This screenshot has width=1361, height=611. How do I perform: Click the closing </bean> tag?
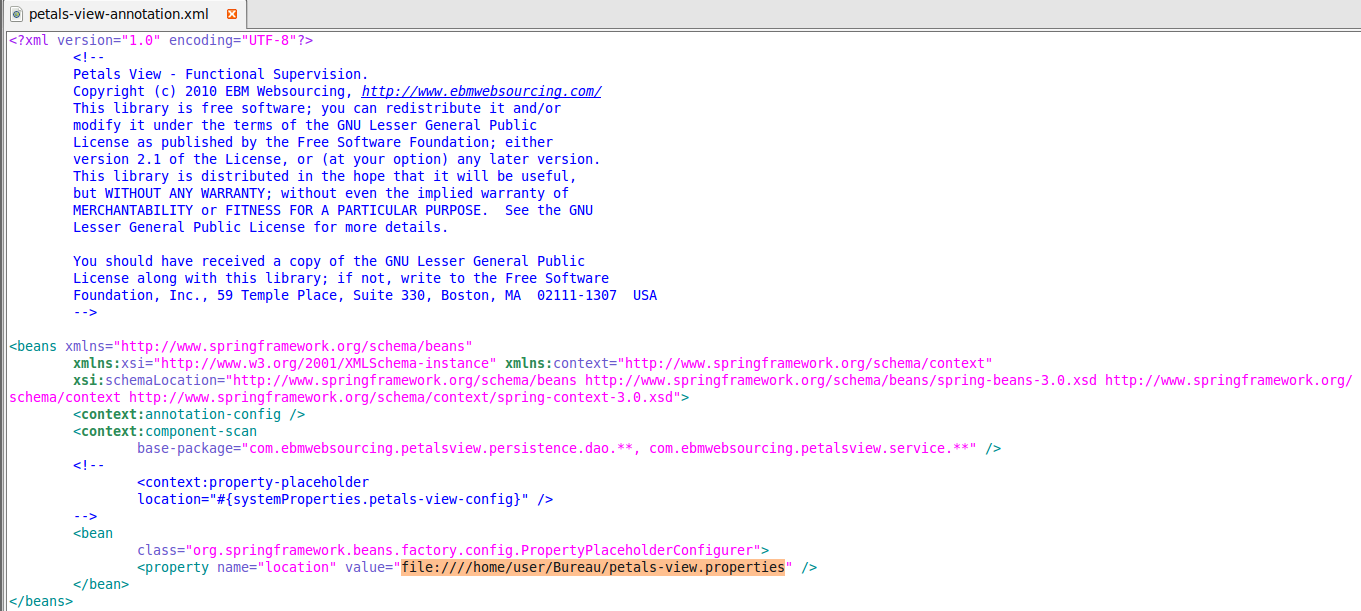(x=101, y=584)
